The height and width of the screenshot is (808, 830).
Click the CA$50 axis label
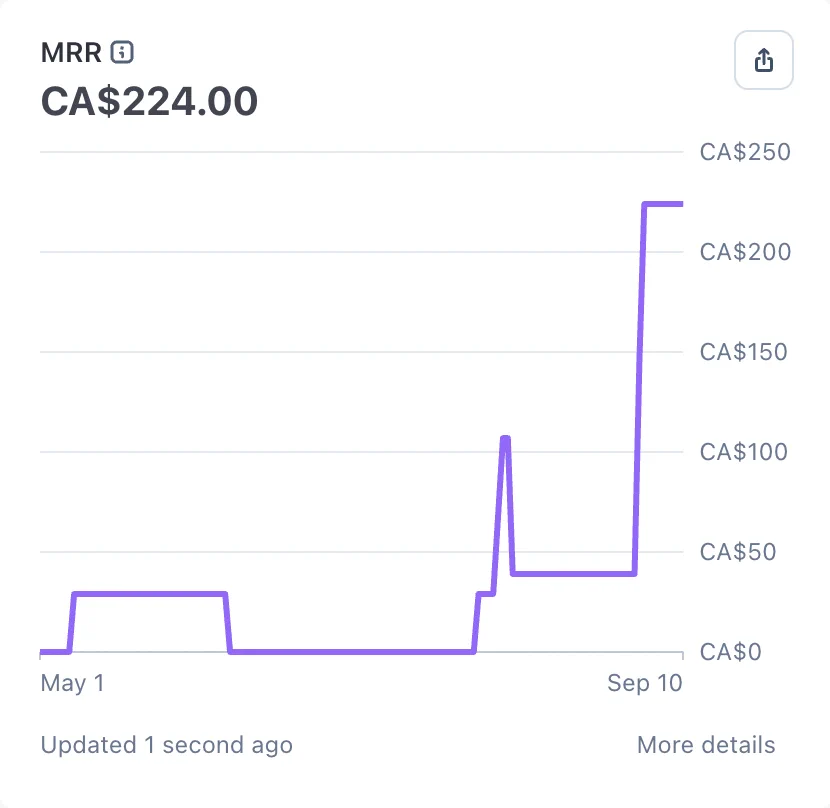(x=738, y=552)
